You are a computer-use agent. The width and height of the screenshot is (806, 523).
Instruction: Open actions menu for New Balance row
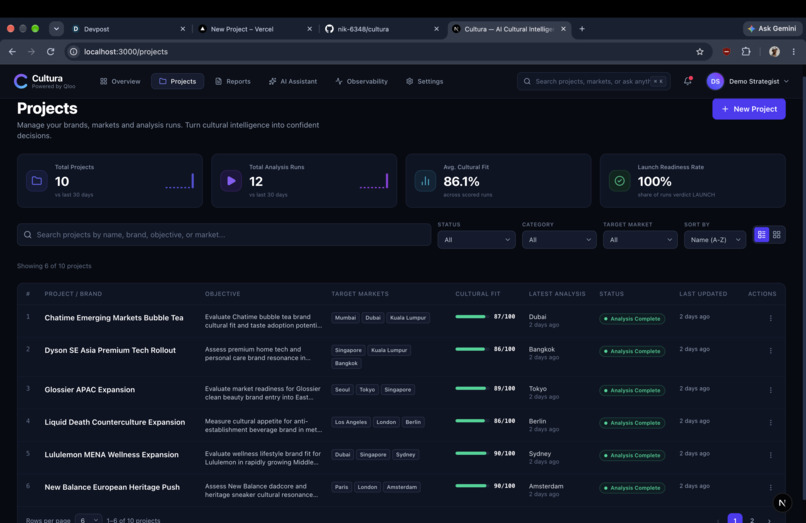click(x=771, y=488)
